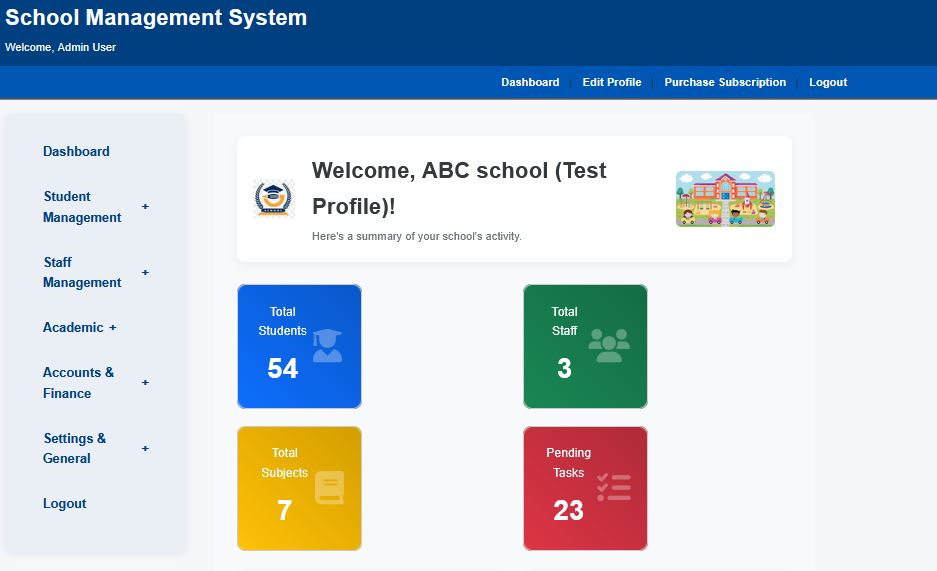This screenshot has height=571, width=937.
Task: Click the Total Students card label
Action: [283, 321]
